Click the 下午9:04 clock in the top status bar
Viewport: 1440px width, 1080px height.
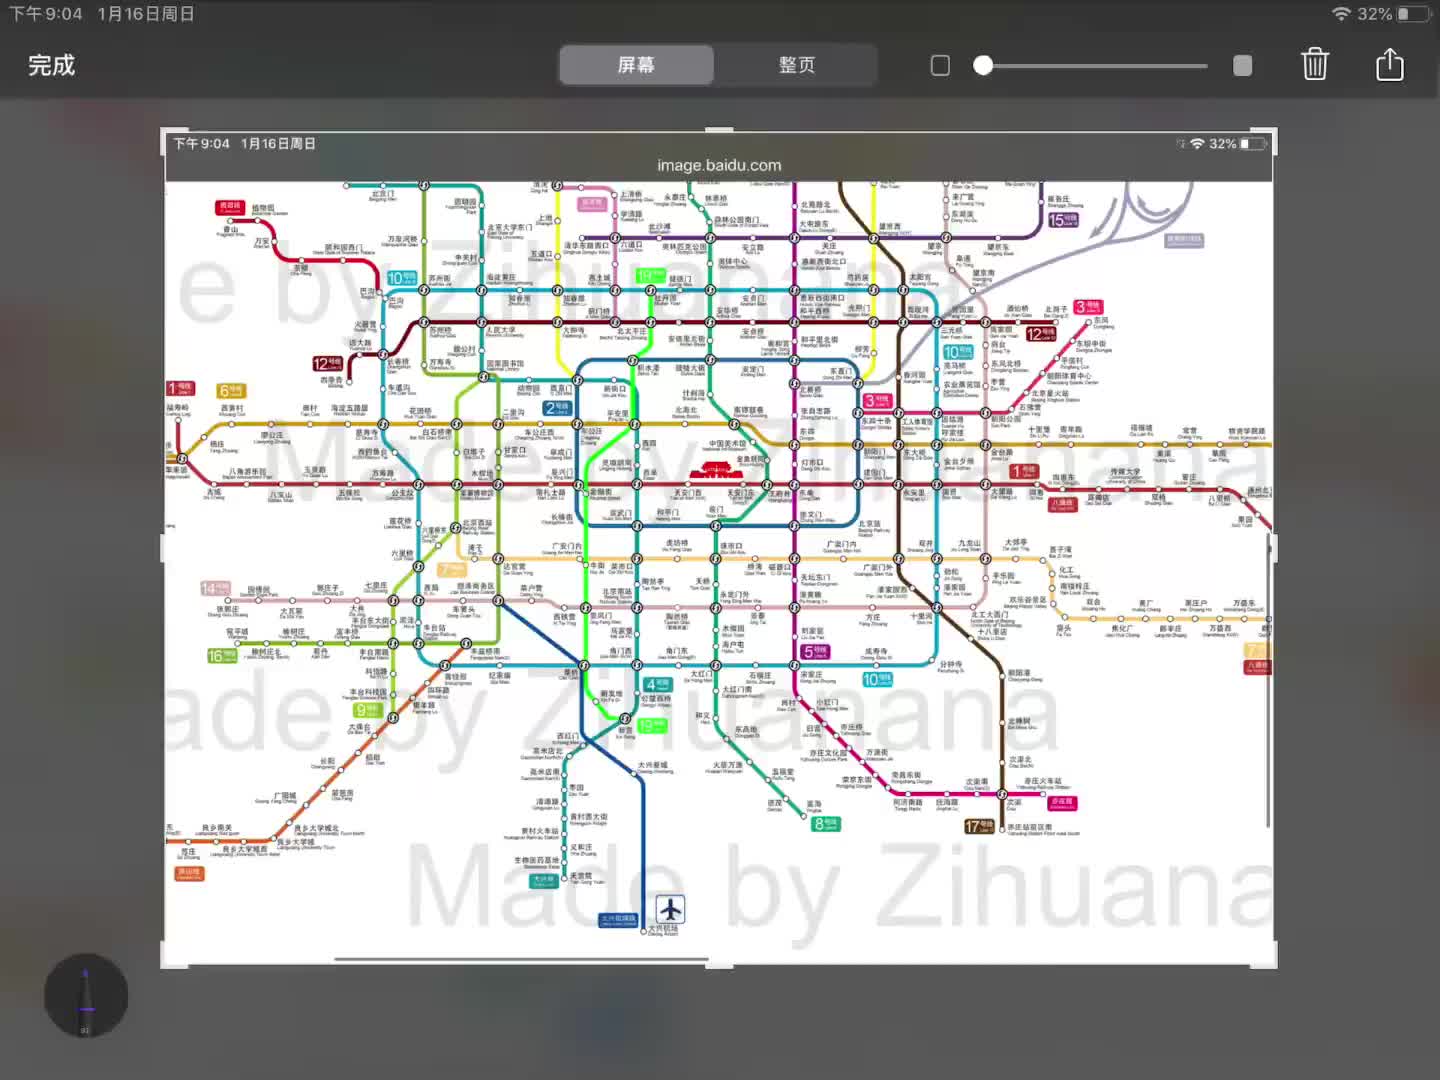[46, 14]
